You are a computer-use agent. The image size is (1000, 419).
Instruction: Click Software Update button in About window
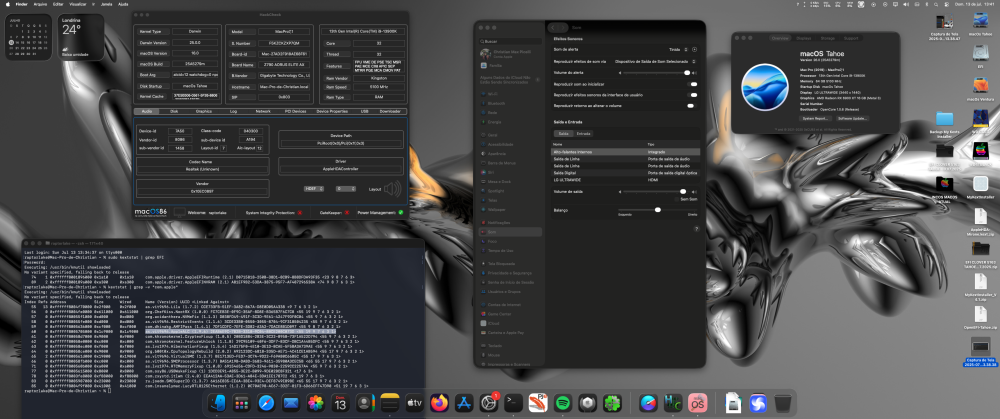pyautogui.click(x=853, y=119)
